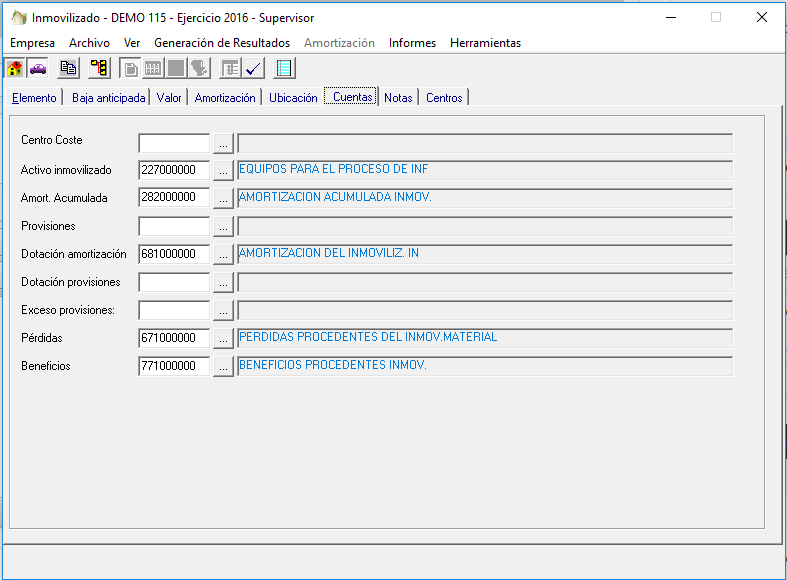Viewport: 787px width, 580px height.
Task: Click the Exceso provisiones code field
Action: click(174, 311)
